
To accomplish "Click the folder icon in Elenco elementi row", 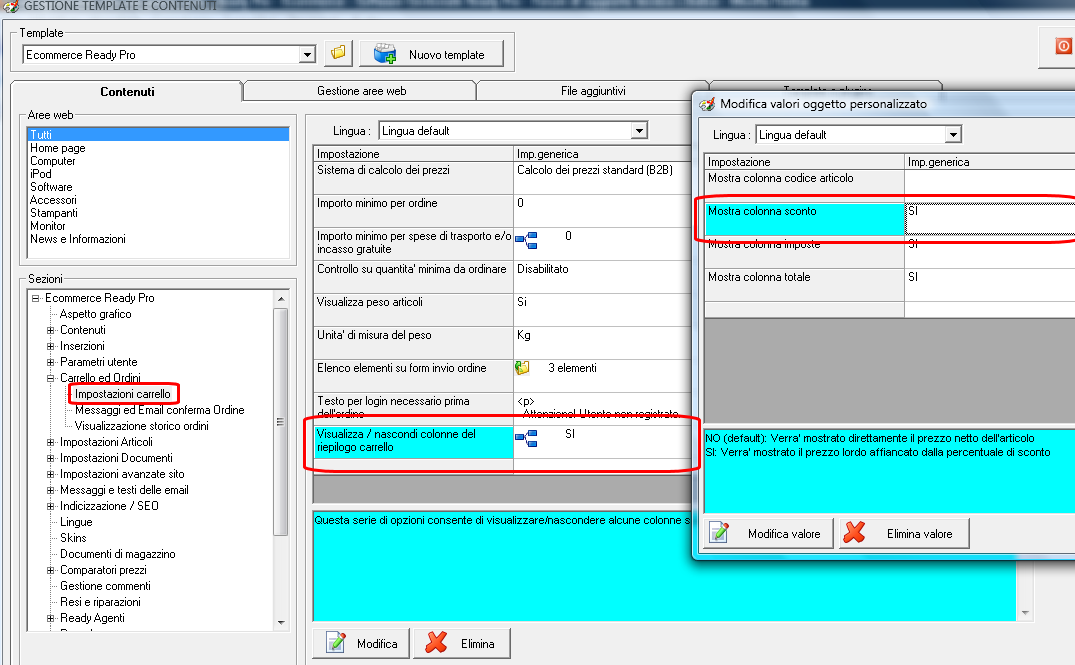I will pos(522,368).
